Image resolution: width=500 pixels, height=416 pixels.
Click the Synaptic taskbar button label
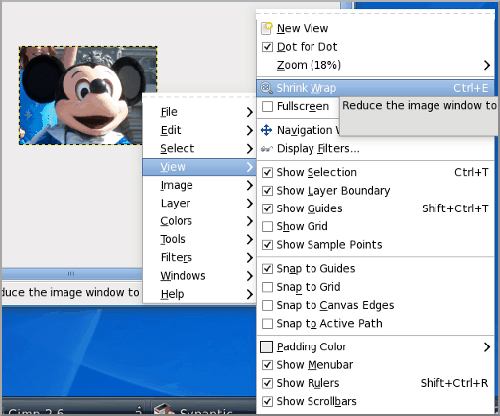[x=206, y=412]
